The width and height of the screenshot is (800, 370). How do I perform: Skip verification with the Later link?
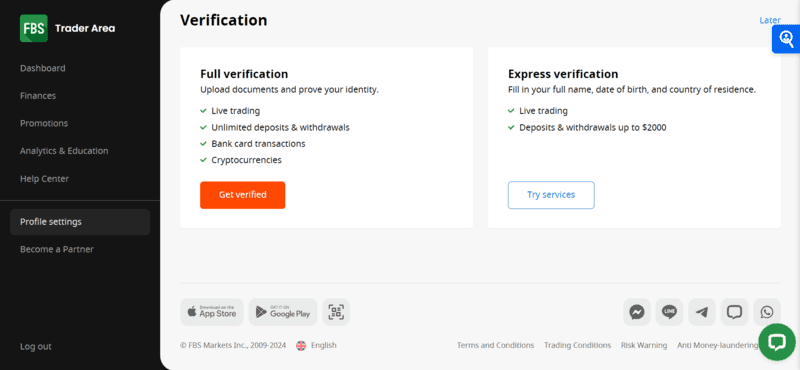click(x=770, y=20)
